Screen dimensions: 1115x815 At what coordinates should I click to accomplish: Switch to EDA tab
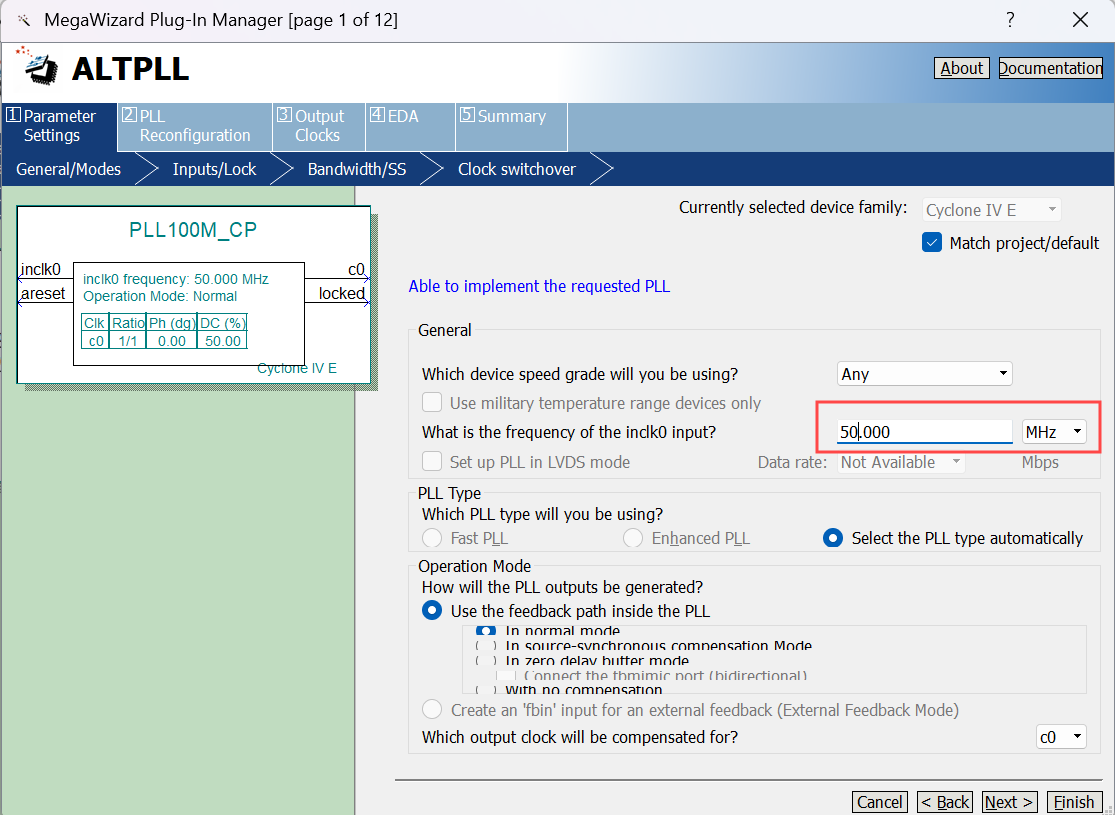(x=410, y=126)
